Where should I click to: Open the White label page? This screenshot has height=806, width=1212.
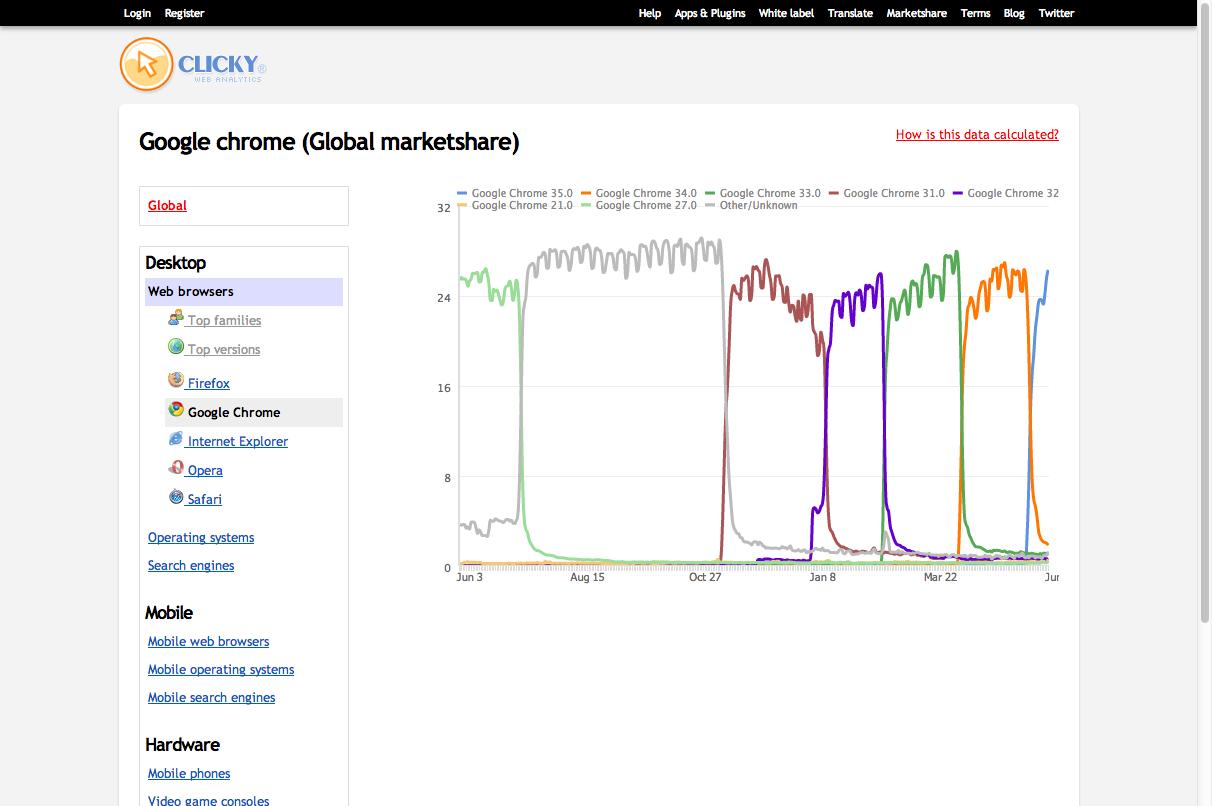pyautogui.click(x=786, y=13)
